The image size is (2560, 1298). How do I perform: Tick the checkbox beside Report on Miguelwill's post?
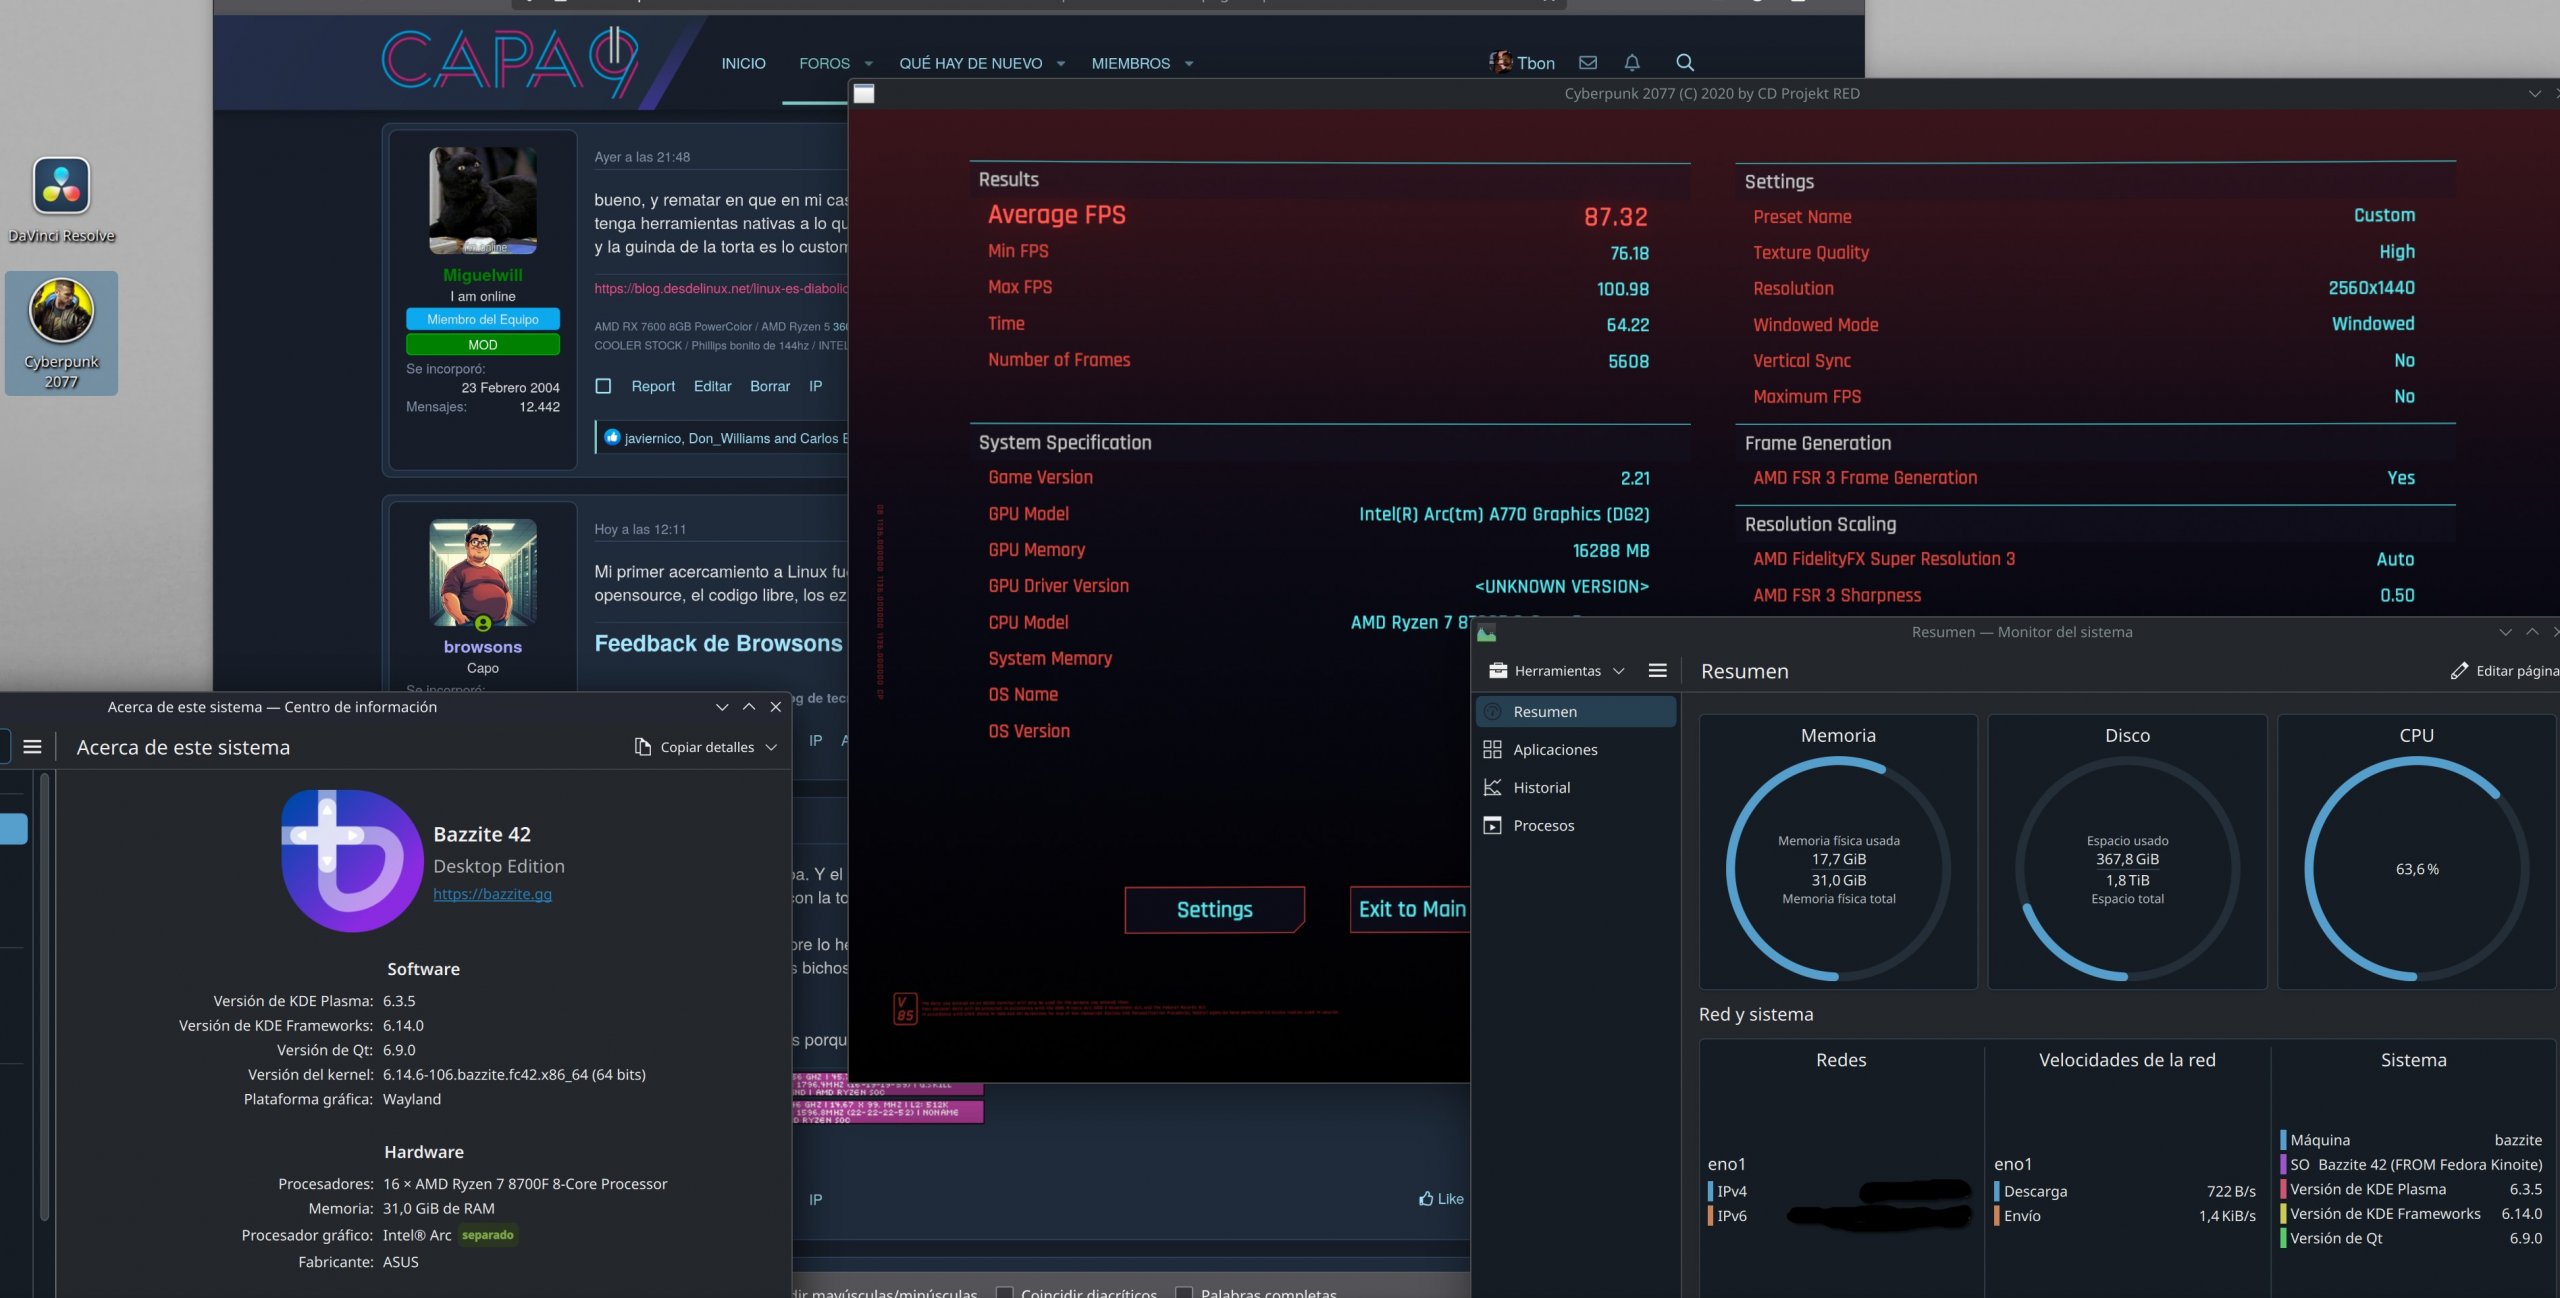click(x=603, y=386)
